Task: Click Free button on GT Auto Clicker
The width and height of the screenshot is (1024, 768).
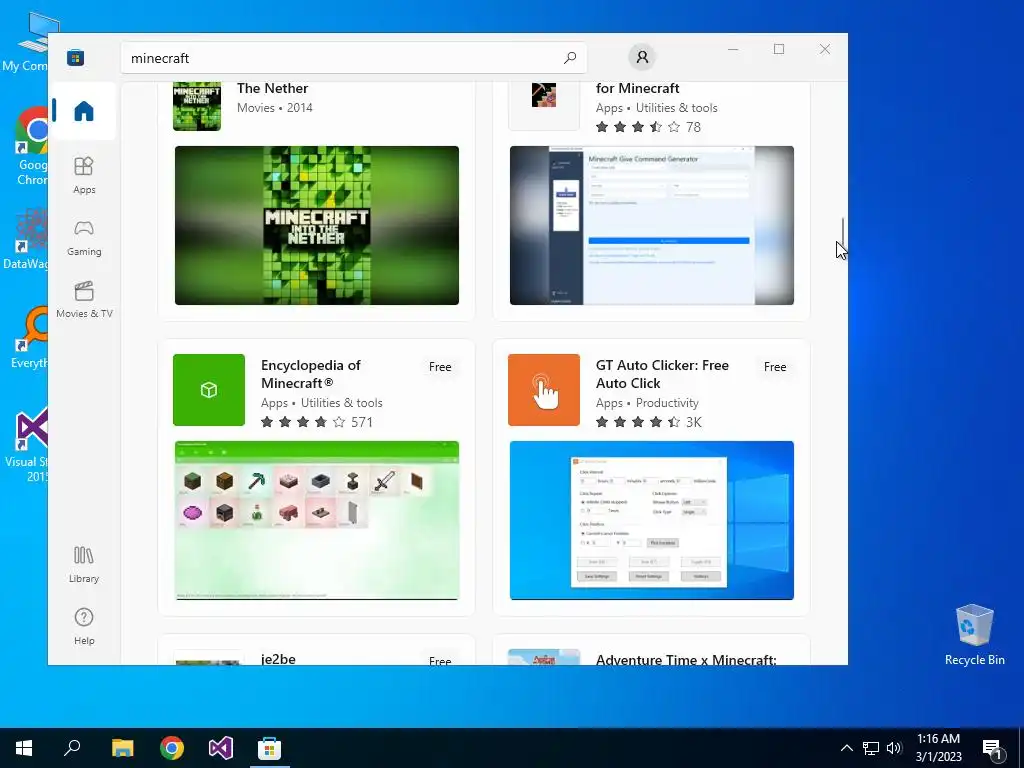Action: click(x=775, y=367)
